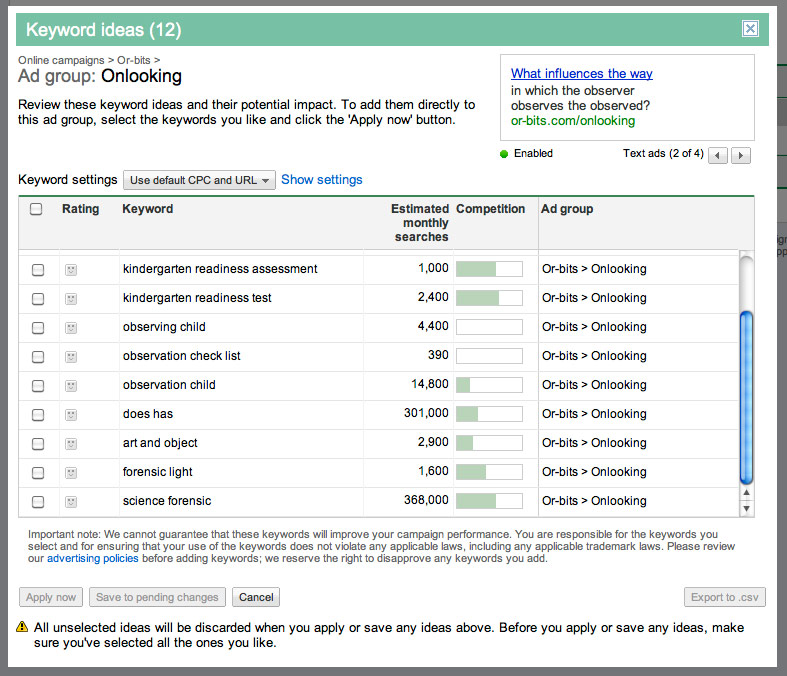Click rating icon for observing child
Image resolution: width=787 pixels, height=676 pixels.
71,328
